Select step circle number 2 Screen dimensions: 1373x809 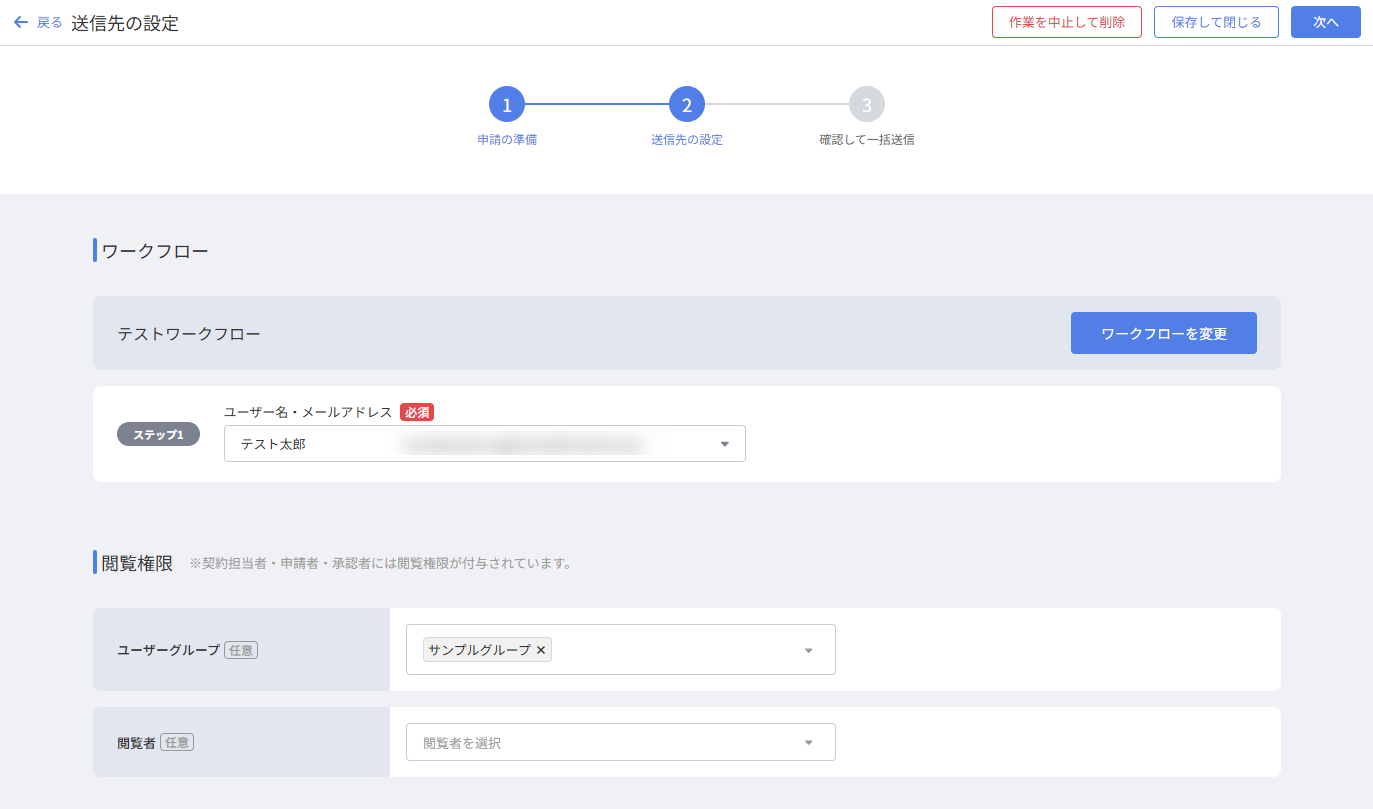[687, 104]
